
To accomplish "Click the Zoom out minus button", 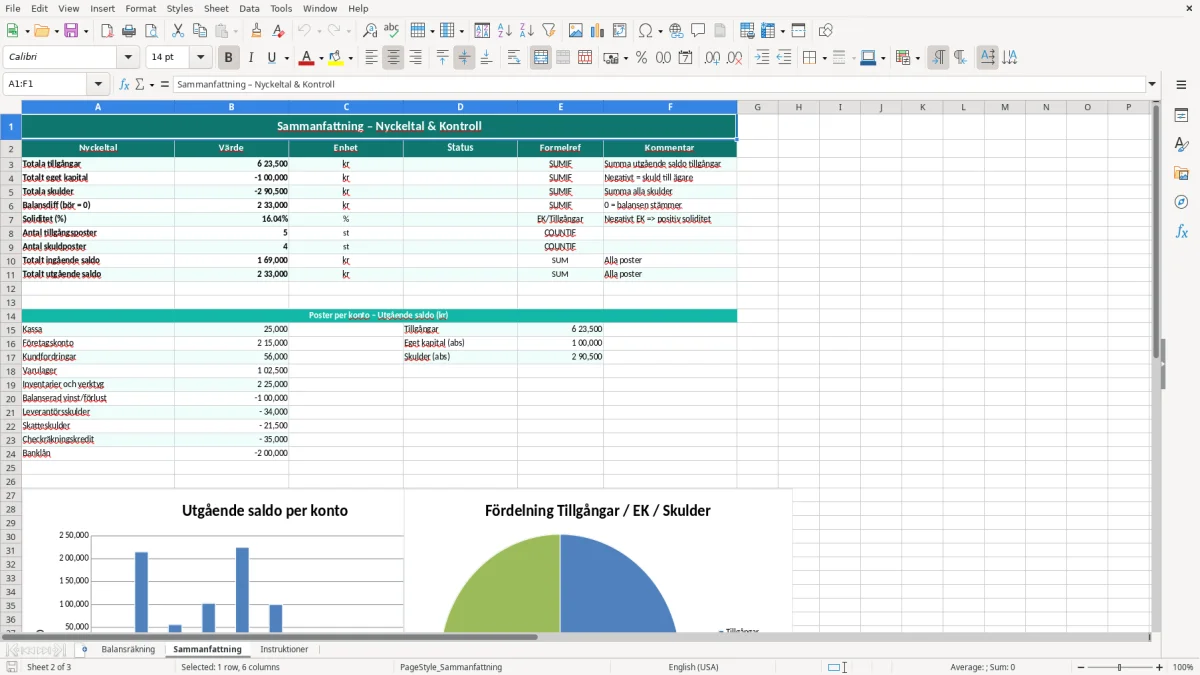I will (x=1079, y=667).
